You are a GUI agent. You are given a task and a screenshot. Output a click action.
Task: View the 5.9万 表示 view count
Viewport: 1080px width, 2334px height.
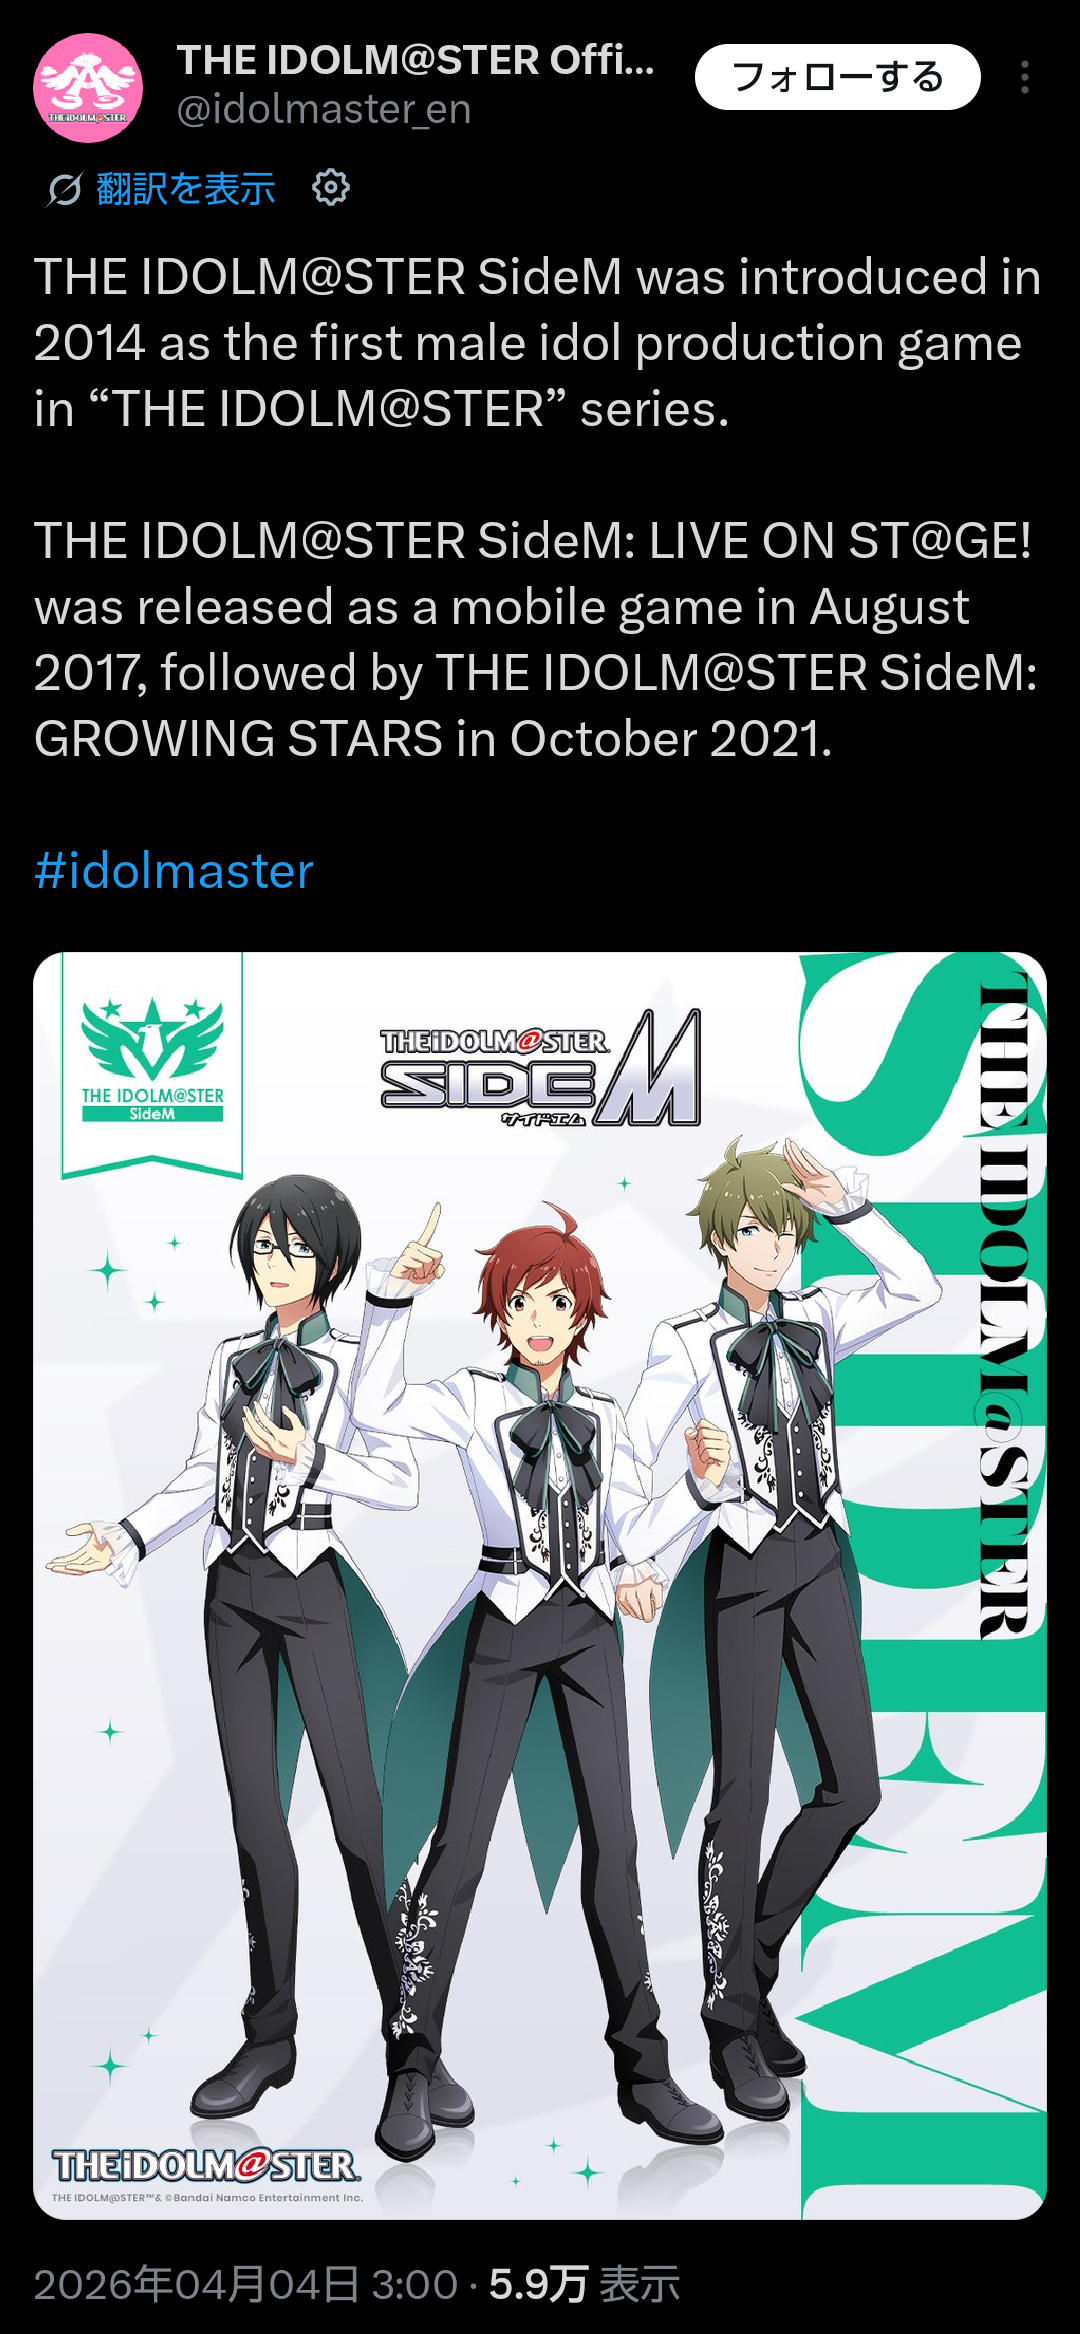point(584,2285)
